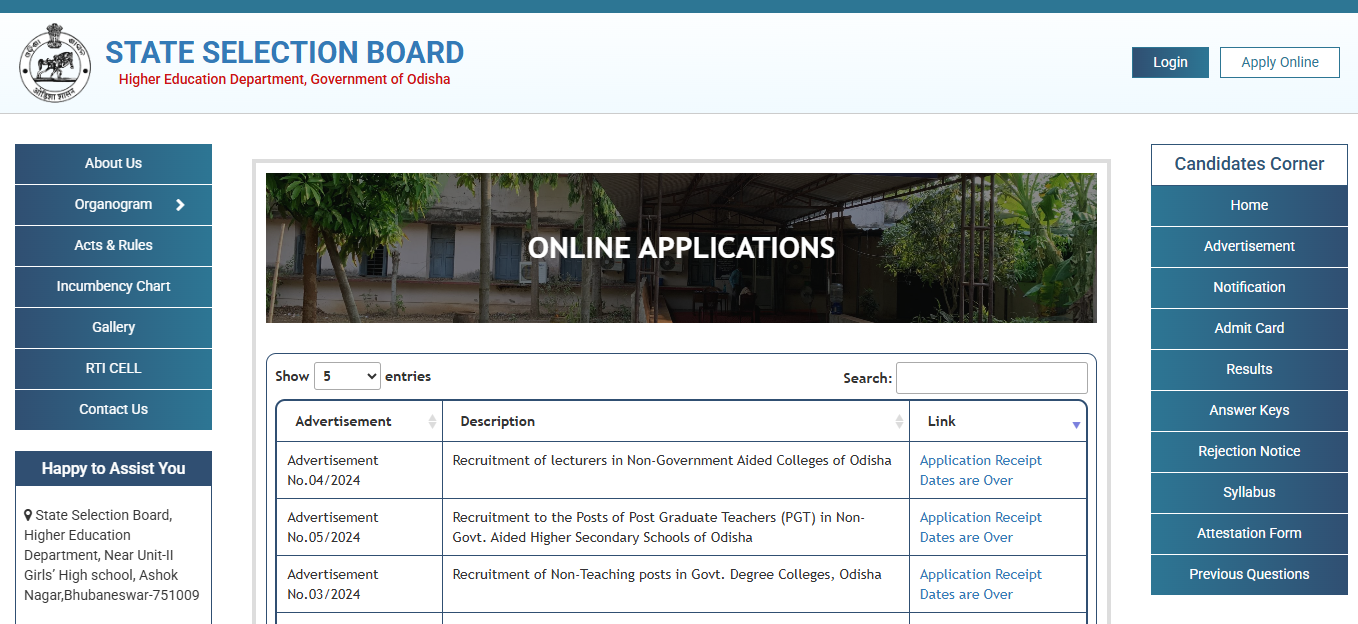Click the sort arrows on Description column

(x=899, y=421)
